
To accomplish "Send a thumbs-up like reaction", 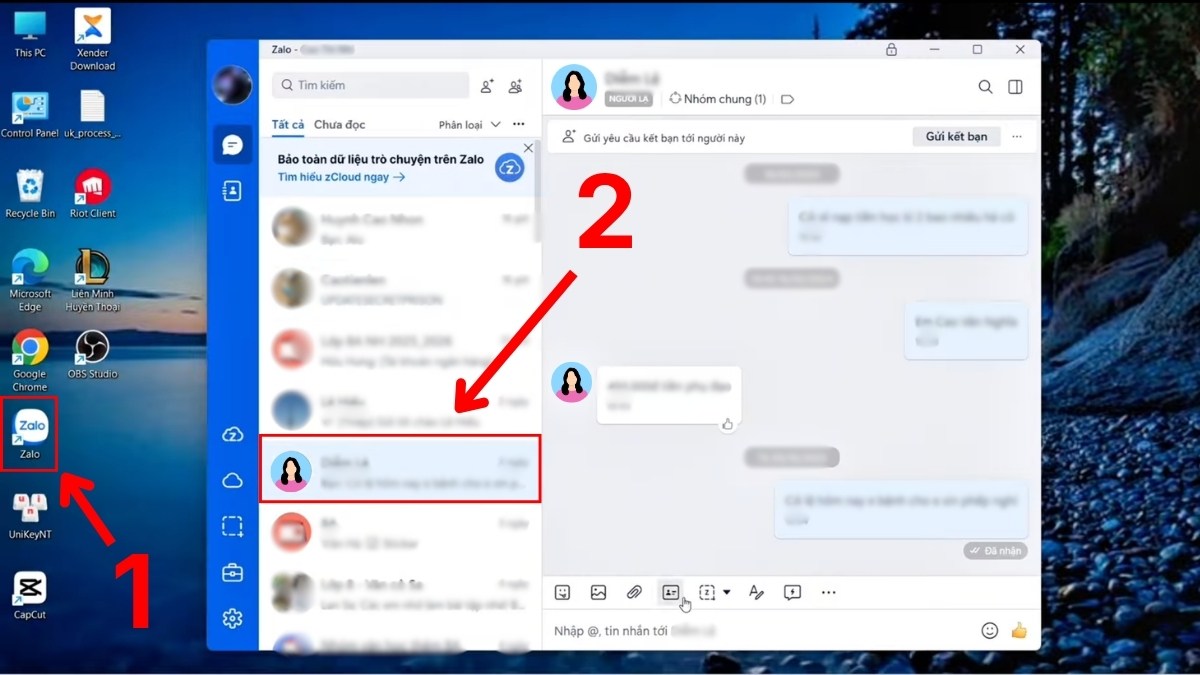I will (x=1019, y=630).
